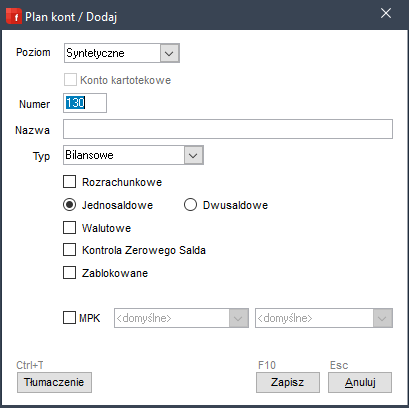Select the Dwusaldowe radio button
The width and height of the screenshot is (415, 409).
[x=190, y=205]
